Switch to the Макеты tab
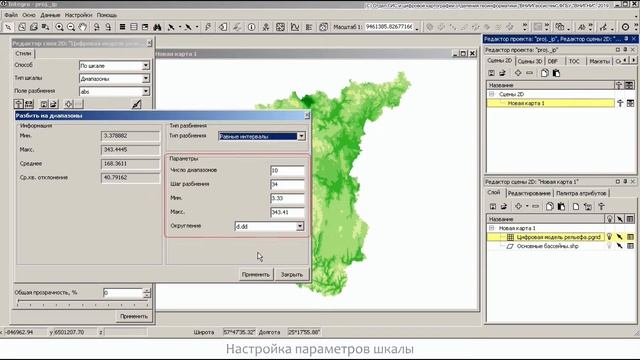The image size is (640, 360). click(x=599, y=61)
